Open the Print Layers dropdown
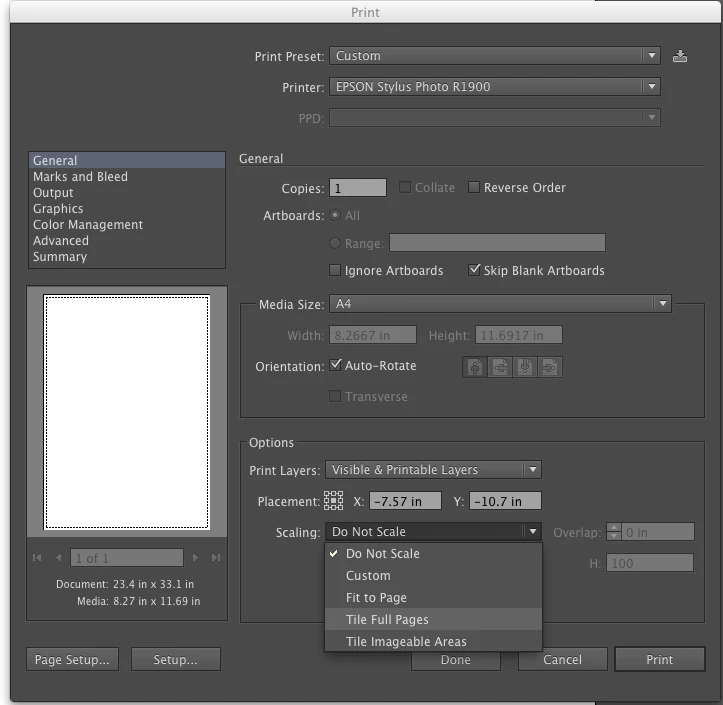This screenshot has height=705, width=723. tap(433, 470)
